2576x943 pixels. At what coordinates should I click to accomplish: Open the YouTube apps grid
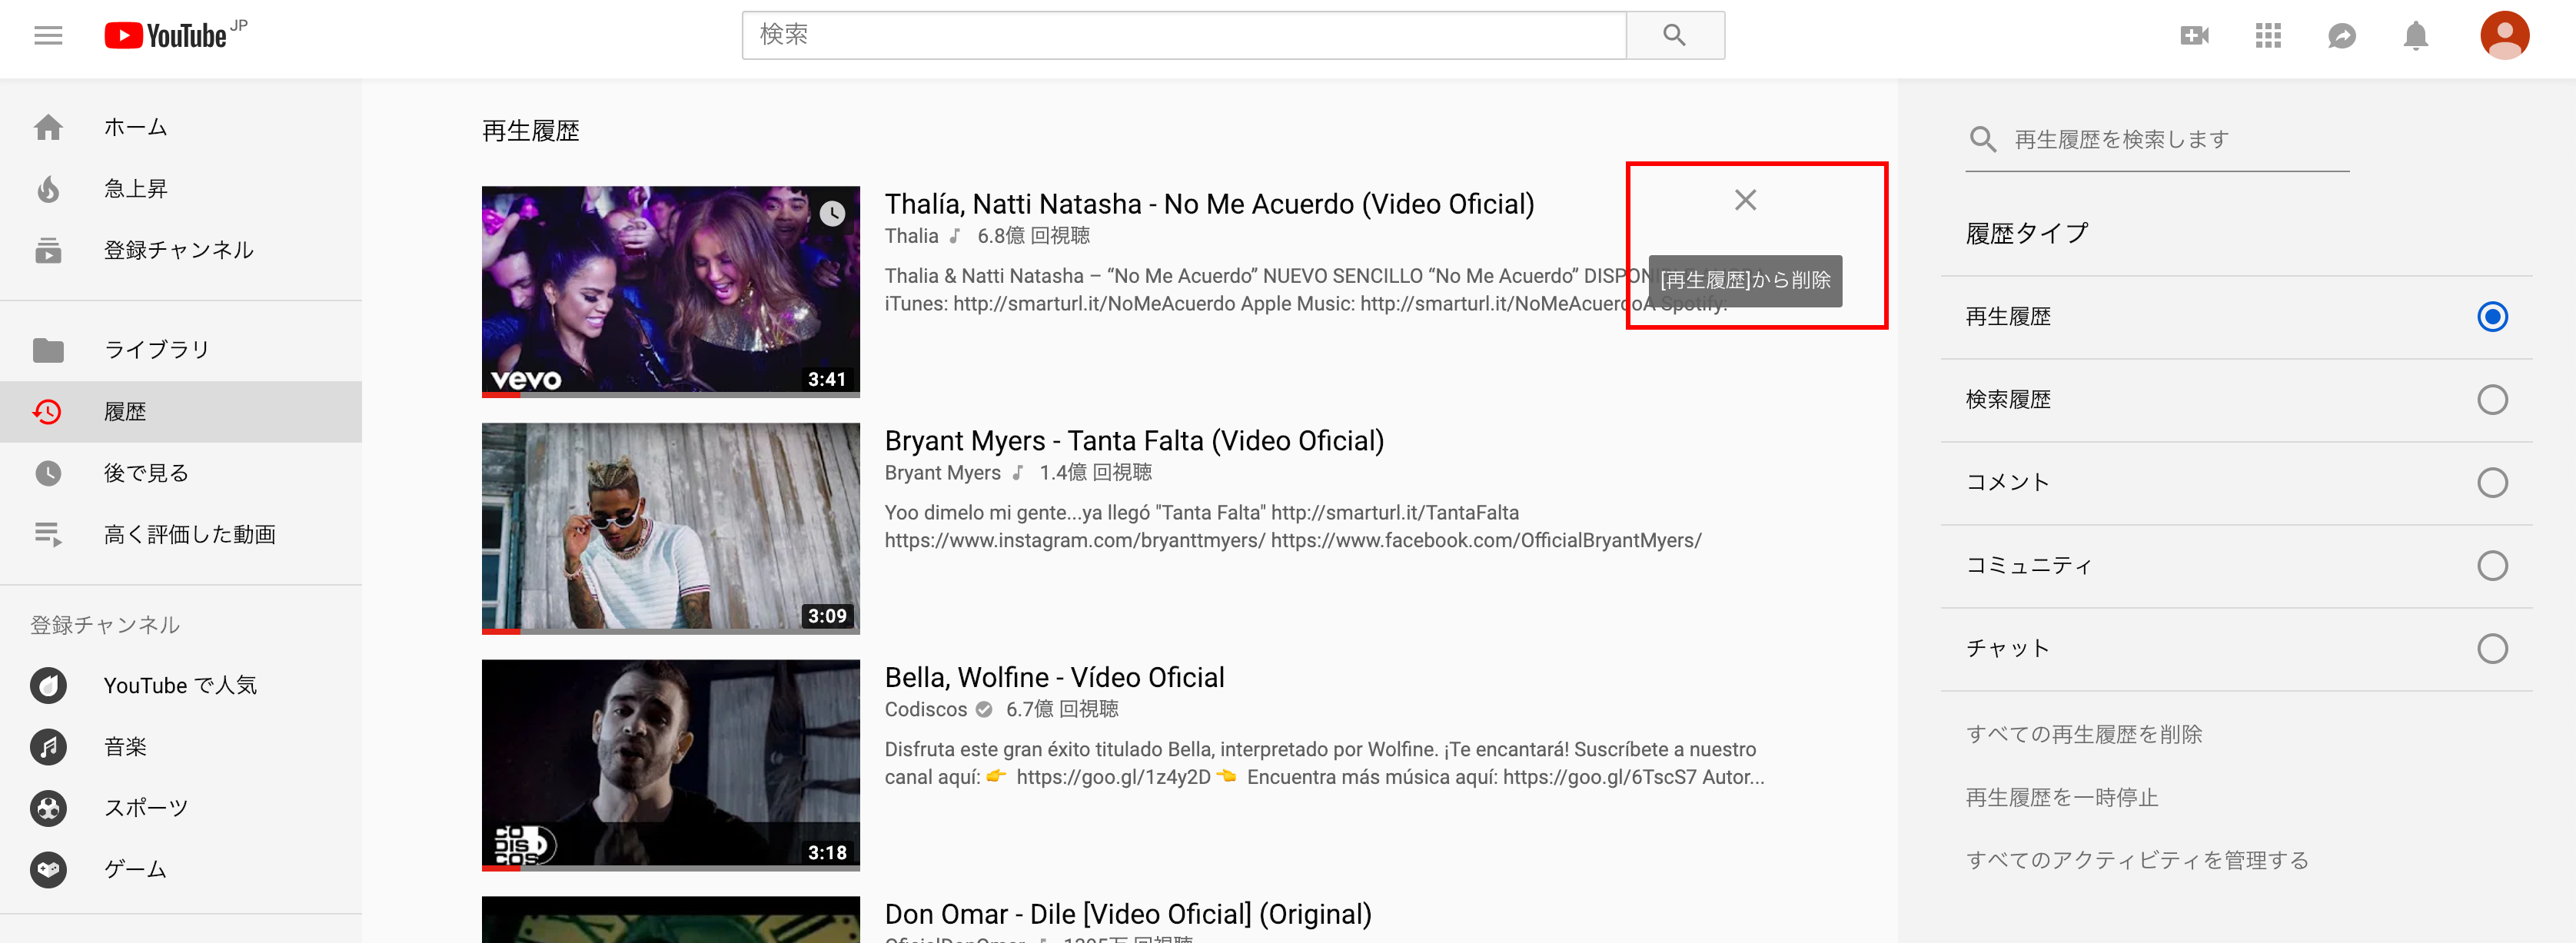pos(2268,36)
